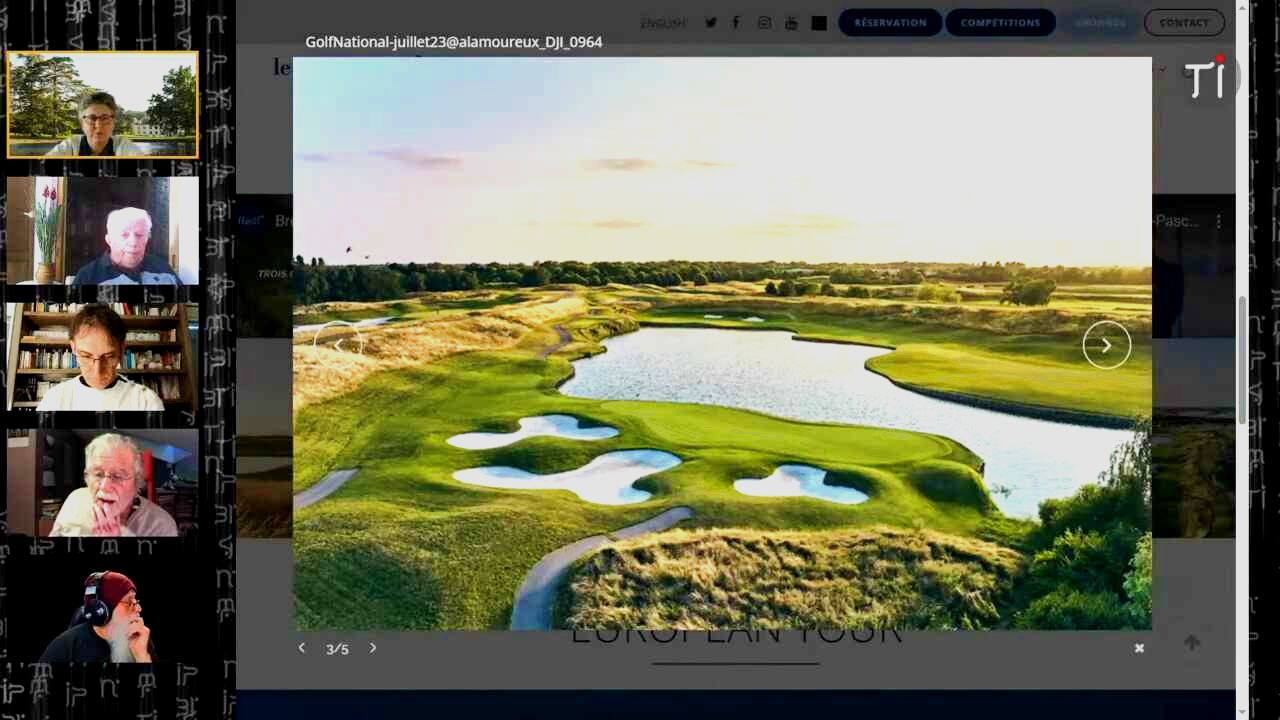Select the participant video with red flowers
1280x720 pixels.
(103, 231)
